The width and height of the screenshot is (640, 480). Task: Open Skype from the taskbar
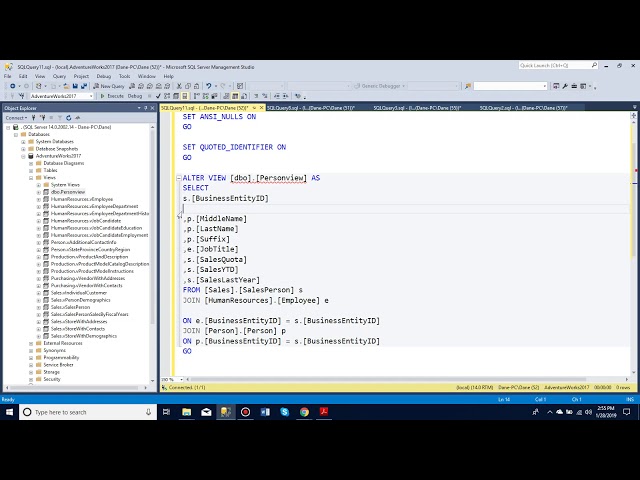point(284,412)
